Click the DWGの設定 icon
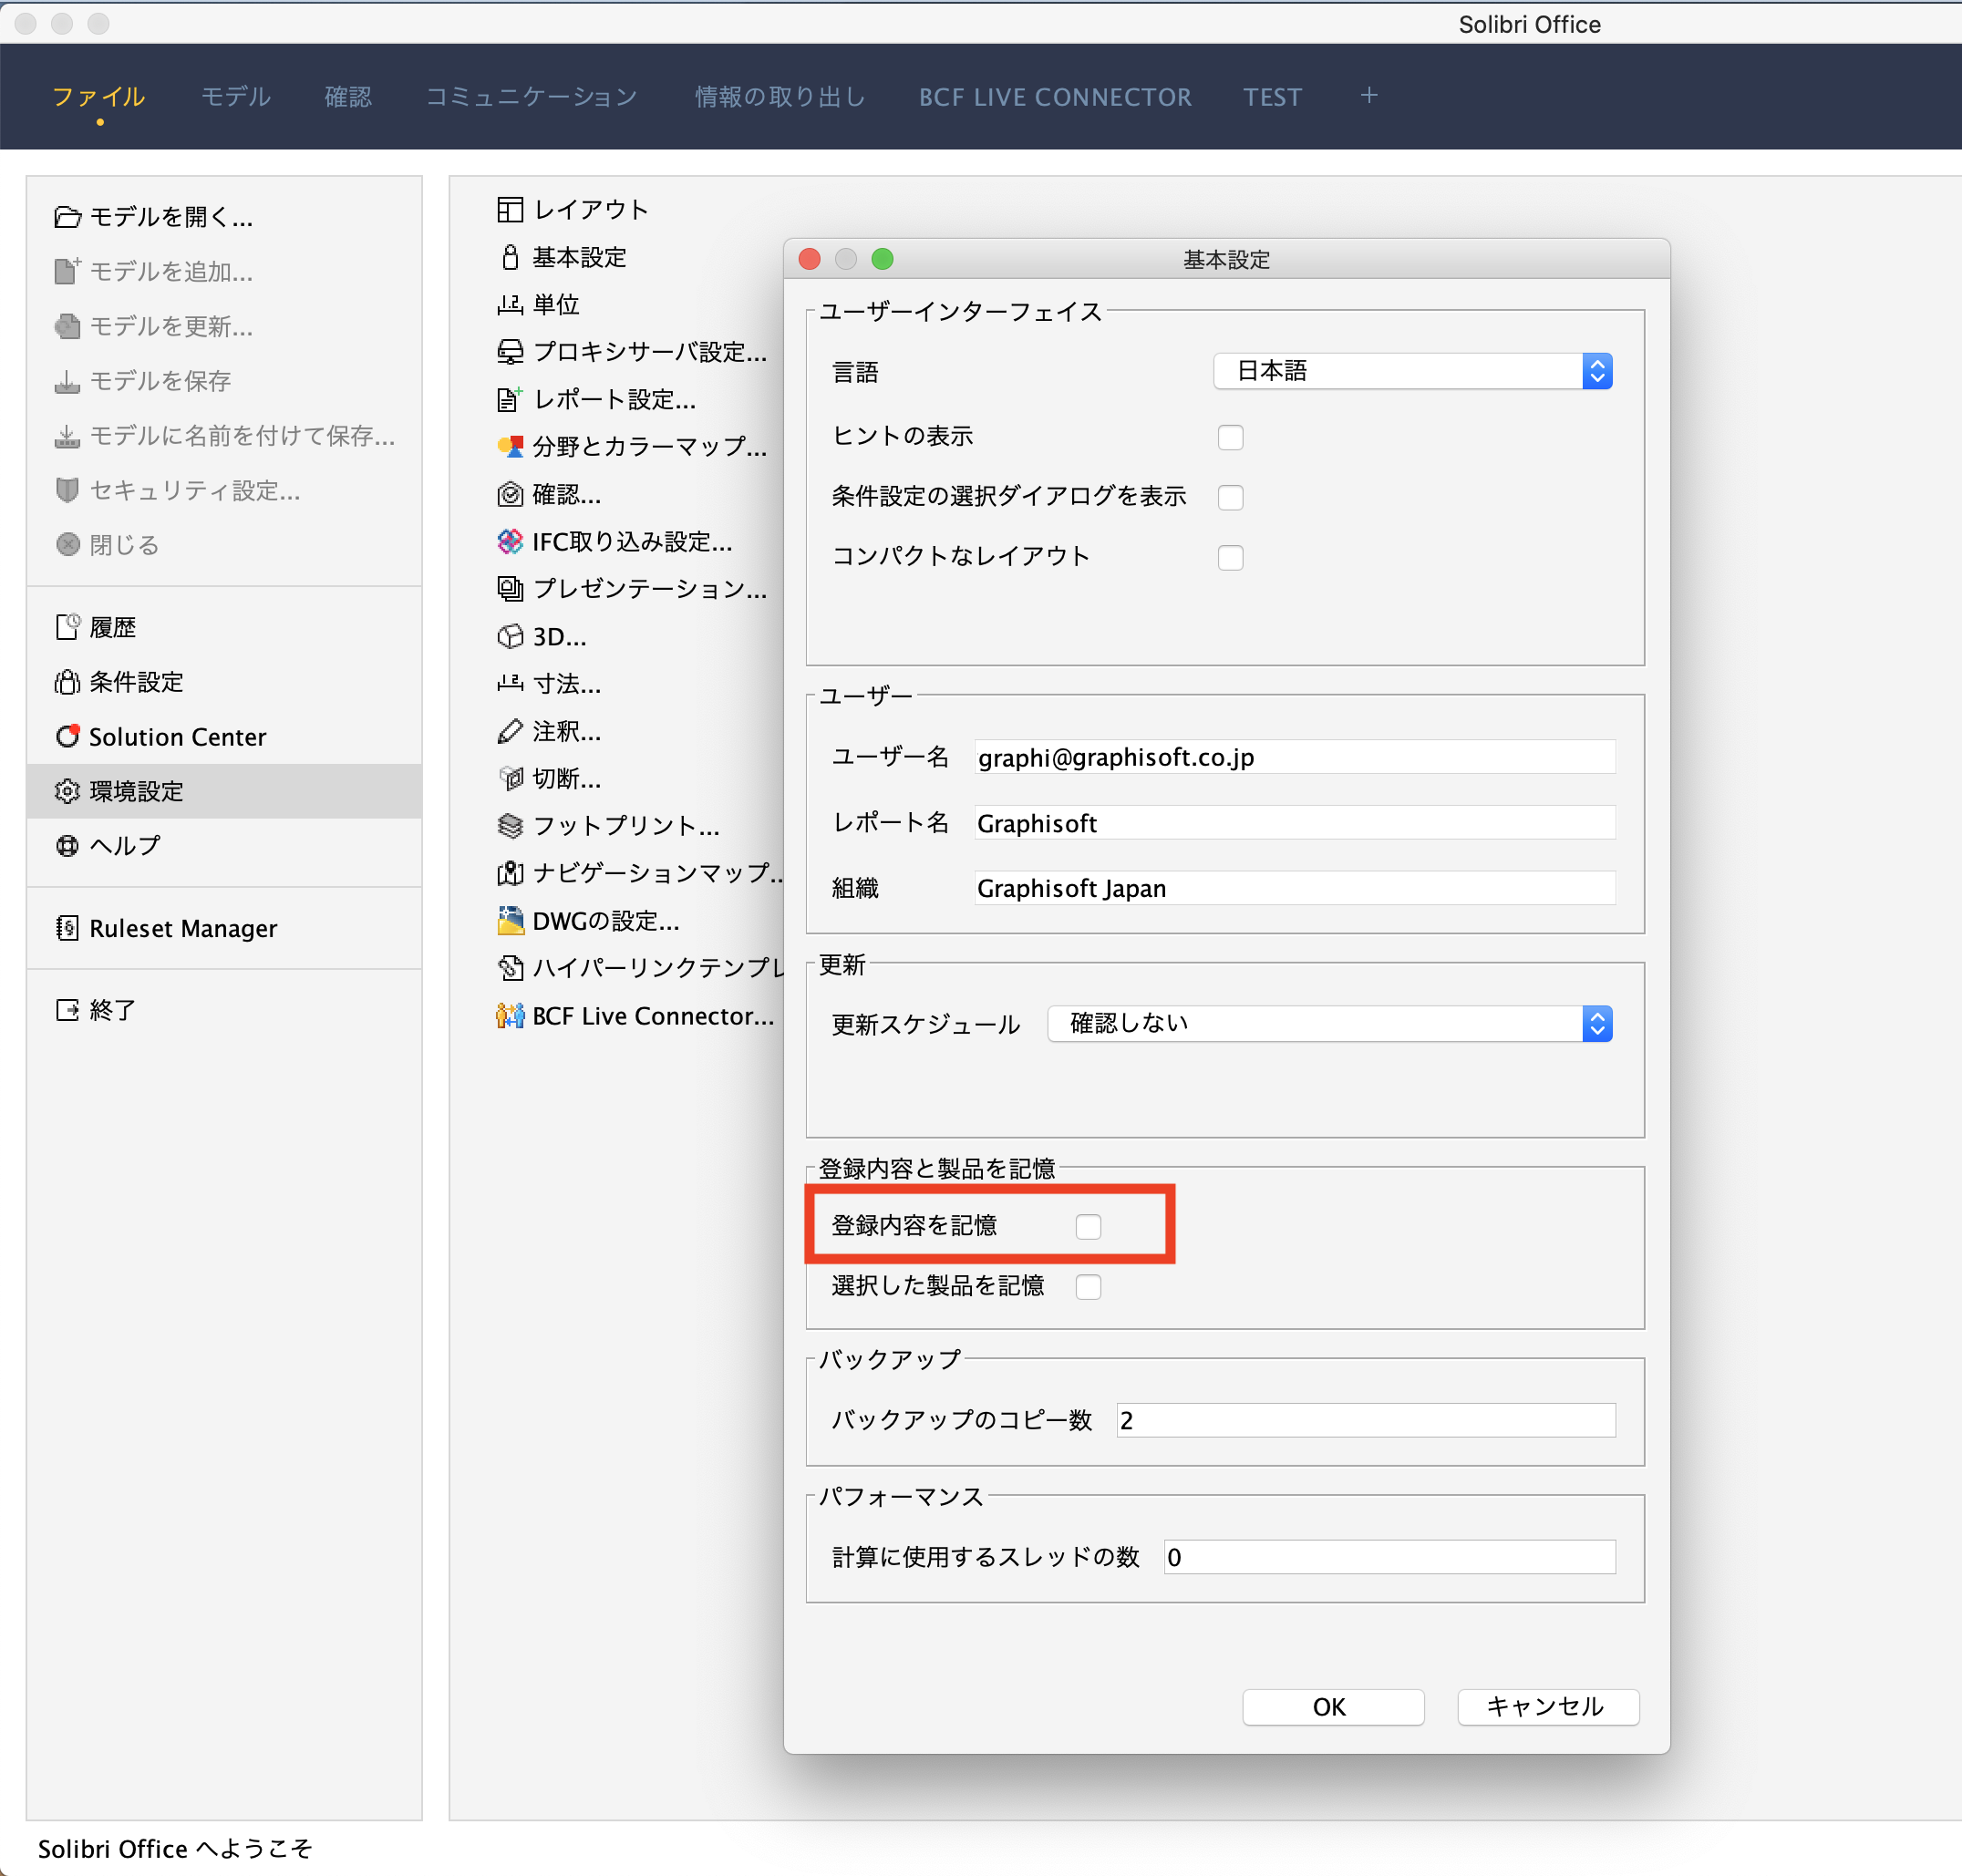Viewport: 1962px width, 1876px height. pos(510,920)
